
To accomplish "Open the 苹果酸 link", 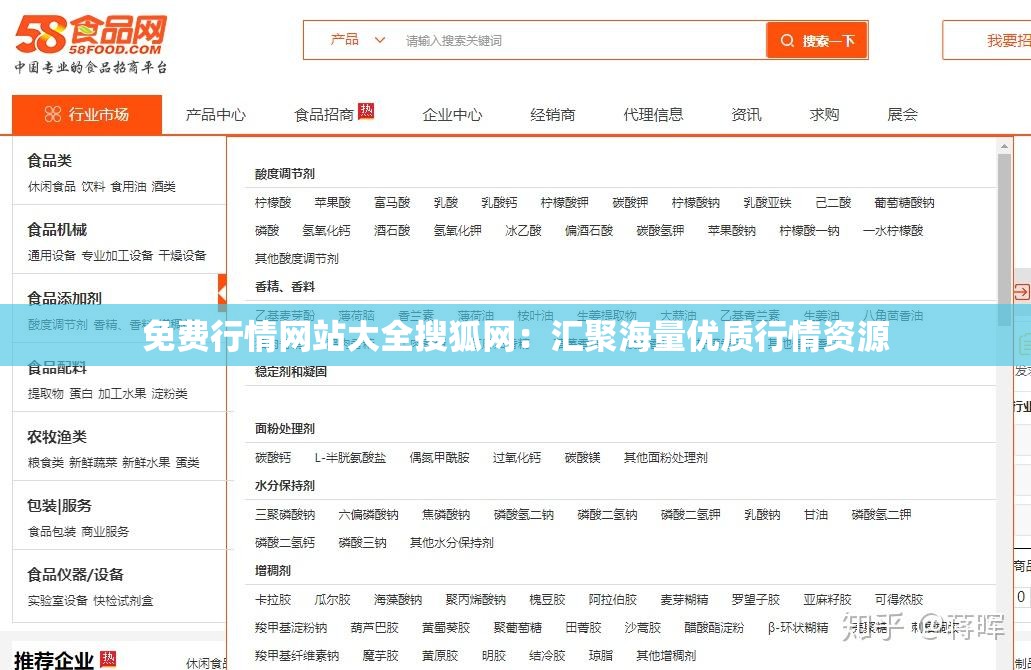I will [x=333, y=203].
